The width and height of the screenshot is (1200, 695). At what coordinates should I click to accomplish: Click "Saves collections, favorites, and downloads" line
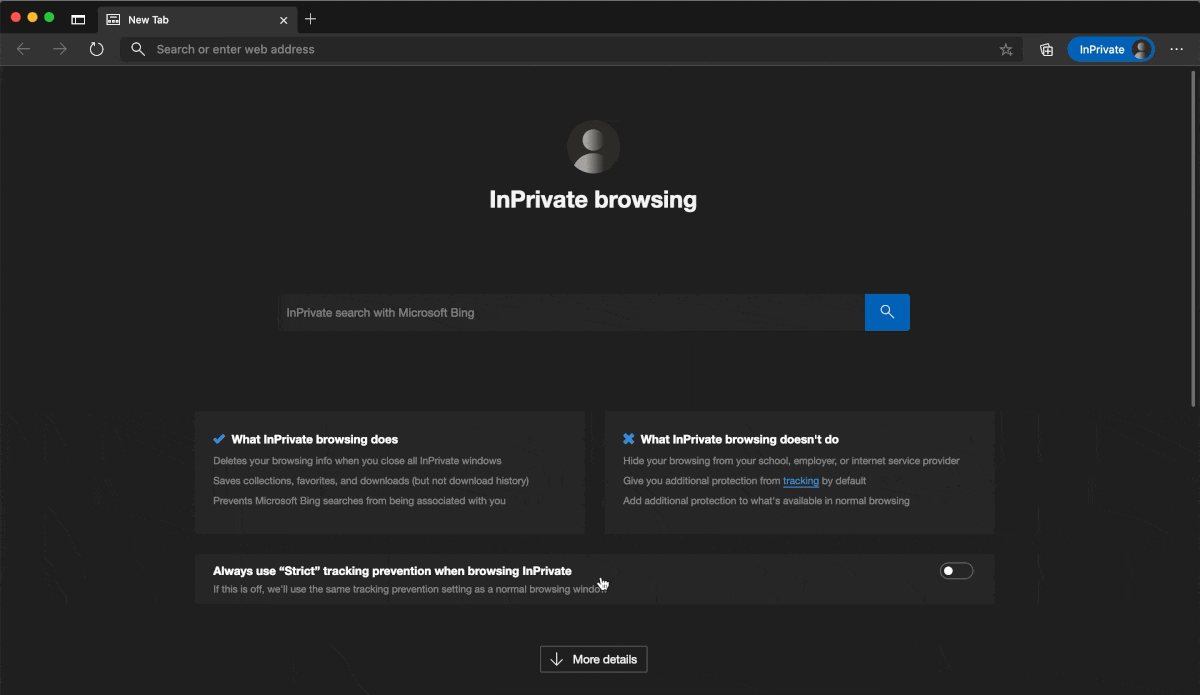coord(371,481)
